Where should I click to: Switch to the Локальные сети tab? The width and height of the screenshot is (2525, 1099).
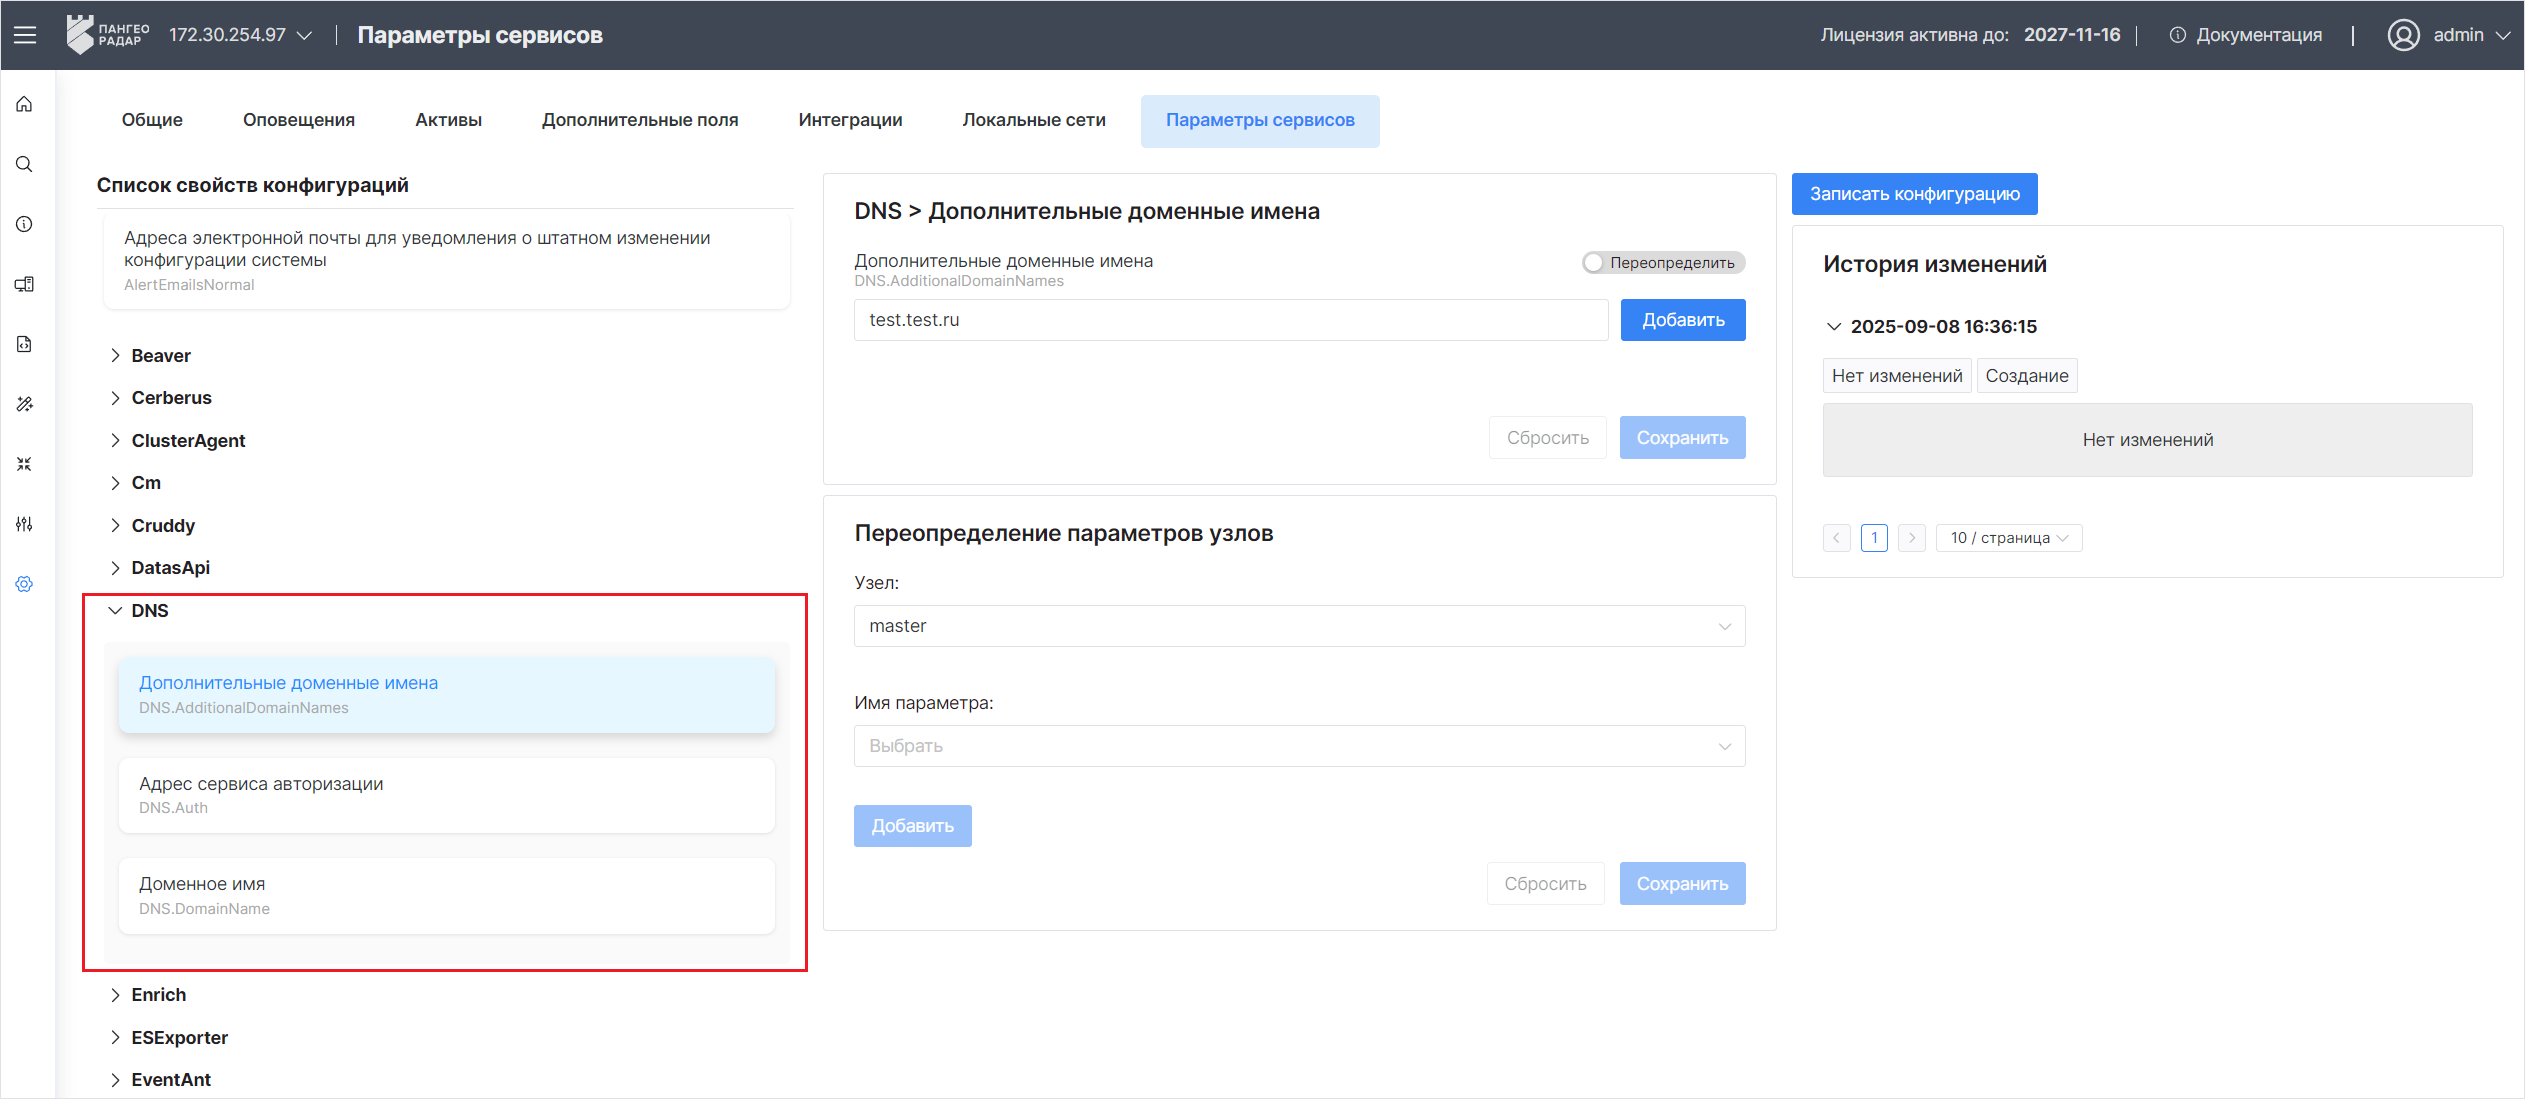pyautogui.click(x=1033, y=120)
